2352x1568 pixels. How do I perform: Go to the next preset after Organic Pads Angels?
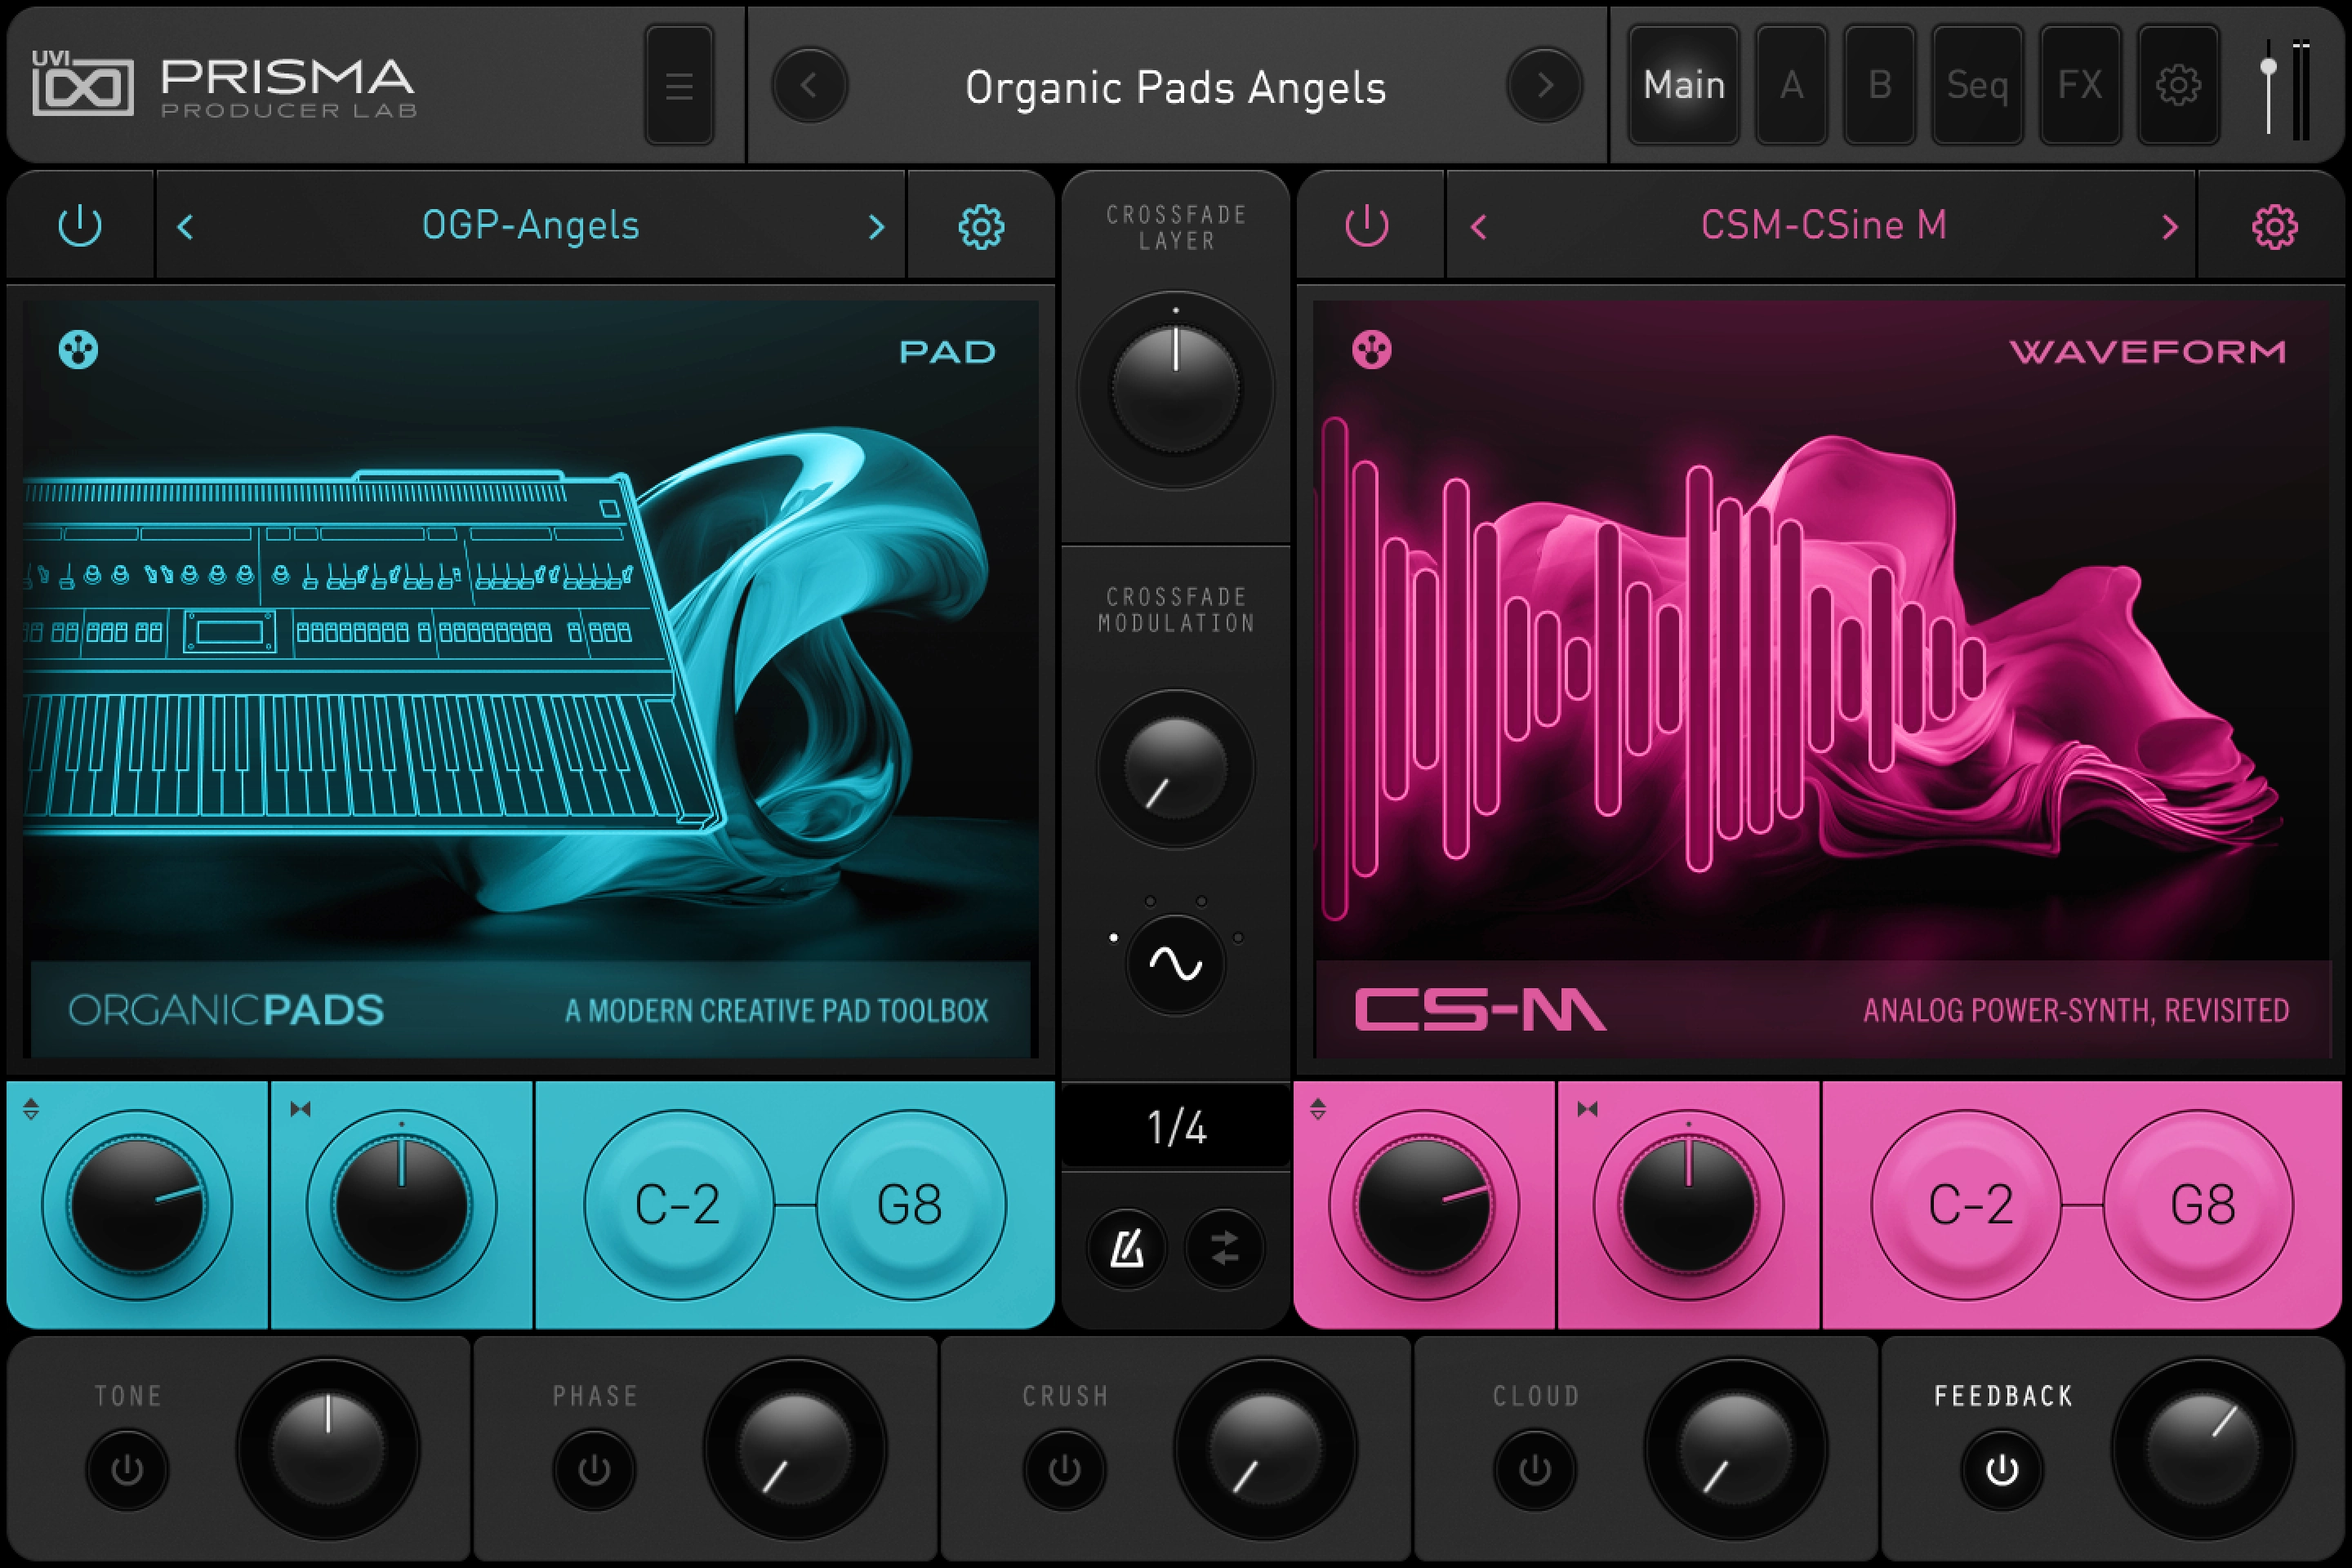(x=1544, y=86)
